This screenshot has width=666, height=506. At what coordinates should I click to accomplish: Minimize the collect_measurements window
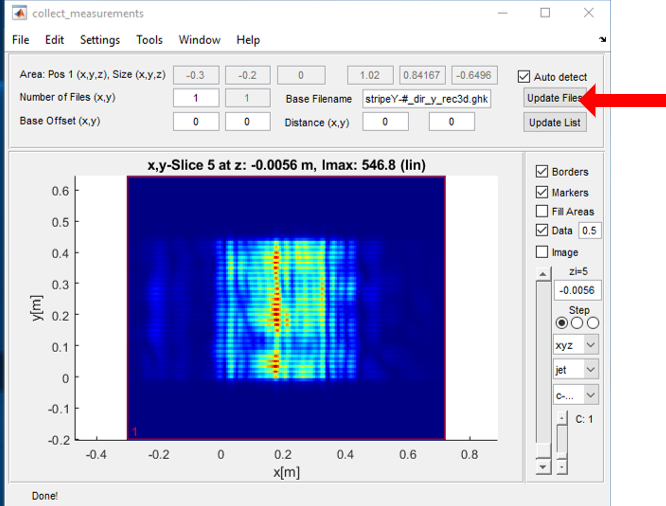coord(502,13)
